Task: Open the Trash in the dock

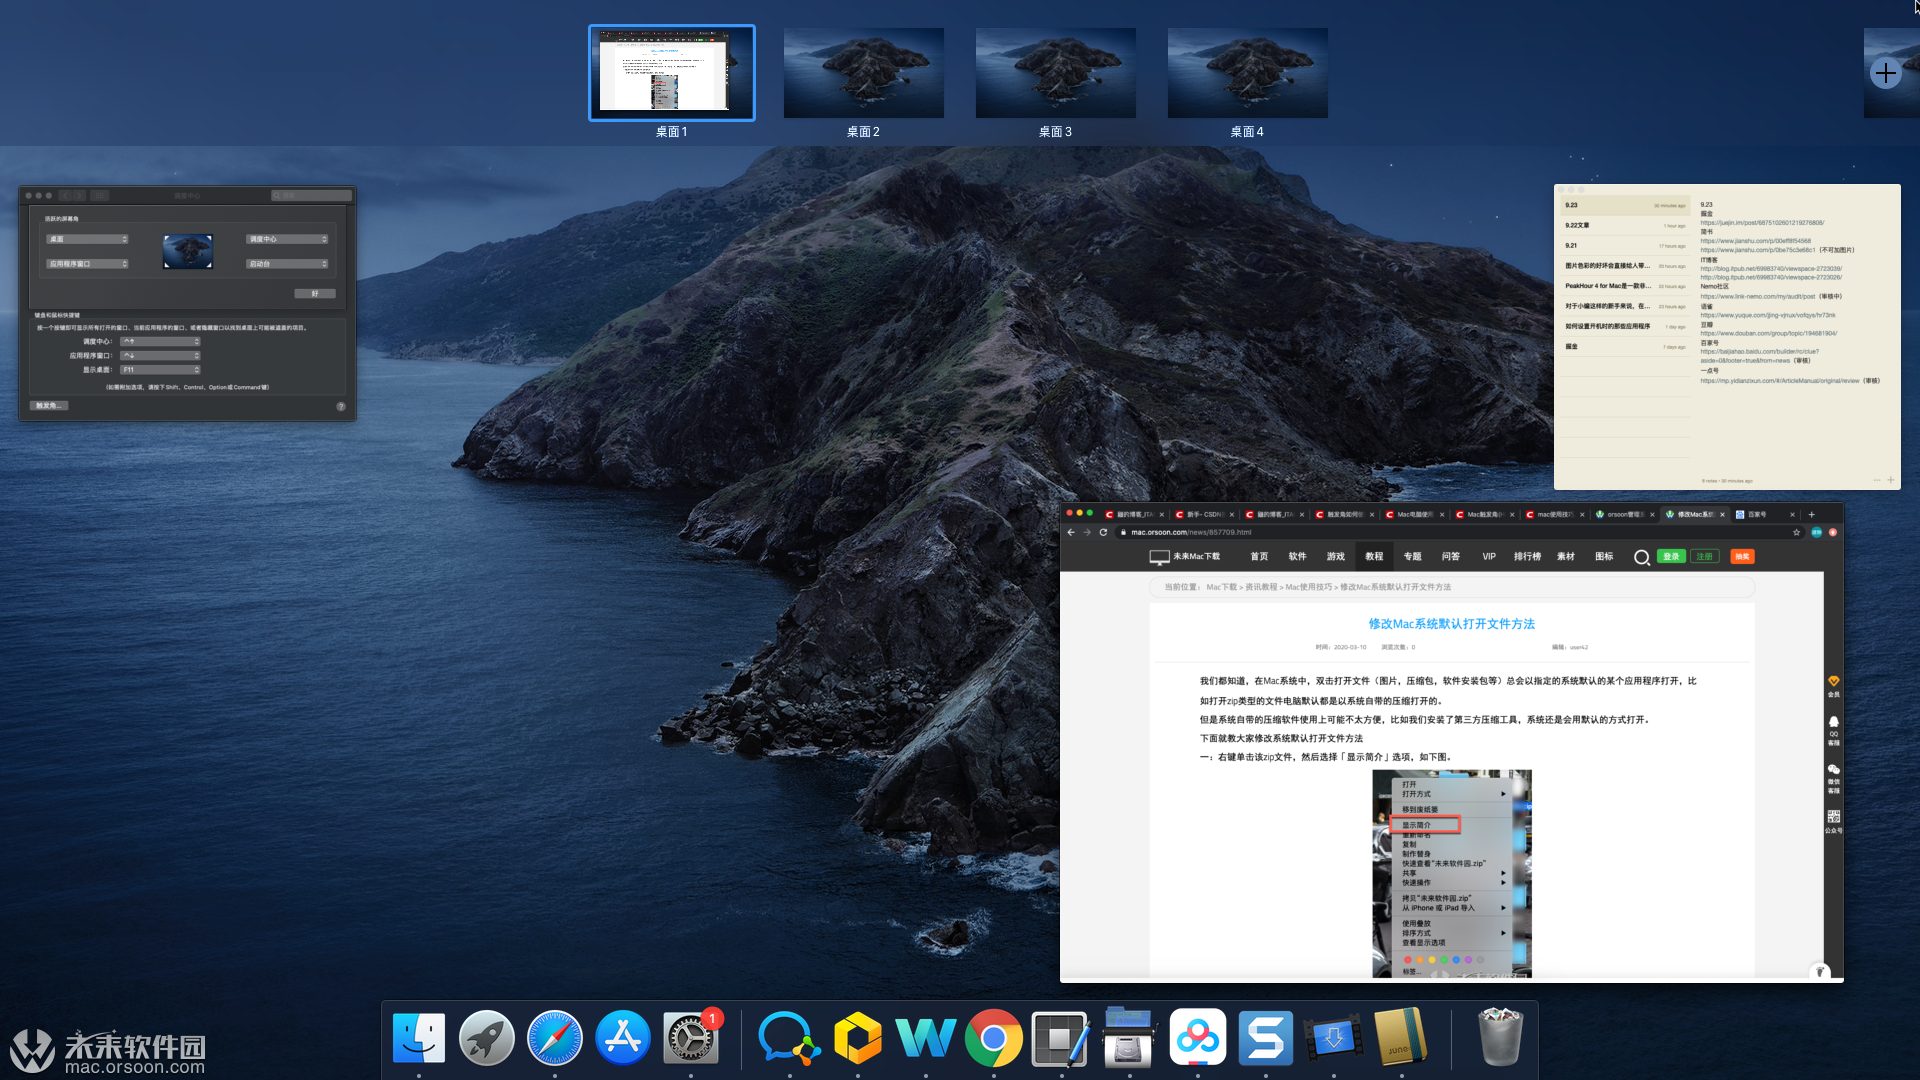Action: click(1500, 1038)
